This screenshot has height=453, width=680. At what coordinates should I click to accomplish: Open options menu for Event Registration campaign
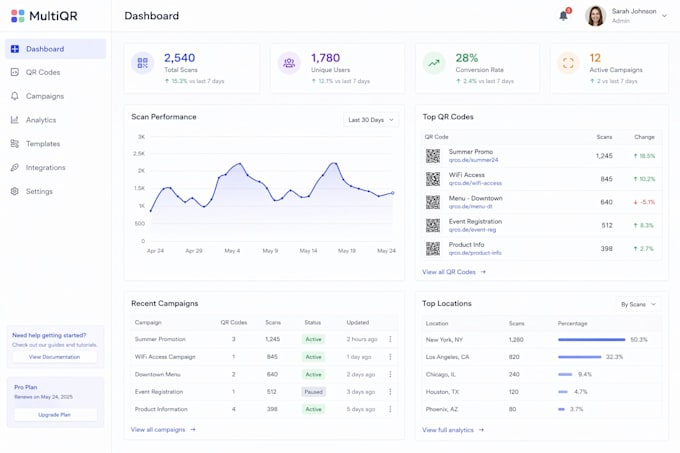point(390,391)
